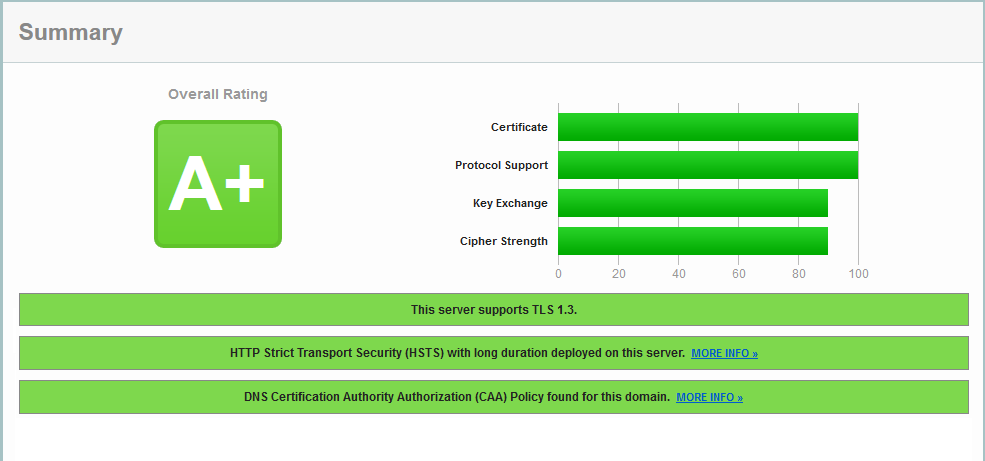
Task: Click the HSTS long duration banner text
Action: pyautogui.click(x=457, y=353)
